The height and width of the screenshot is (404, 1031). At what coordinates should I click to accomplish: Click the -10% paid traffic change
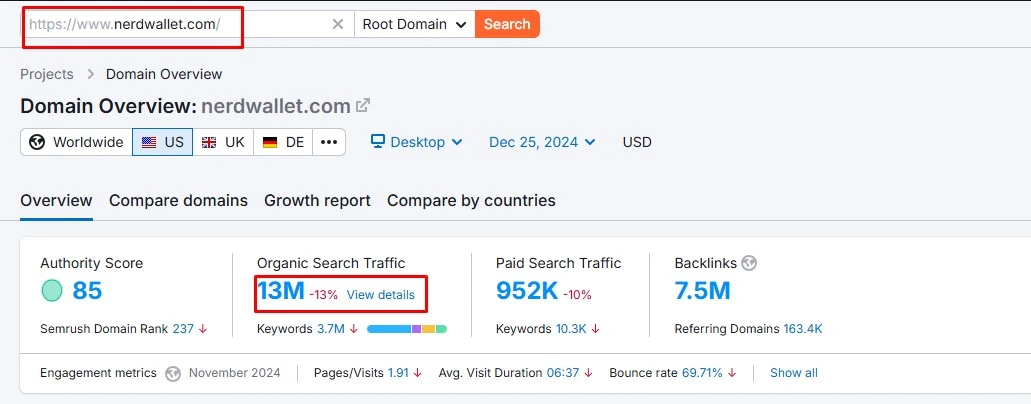577,295
